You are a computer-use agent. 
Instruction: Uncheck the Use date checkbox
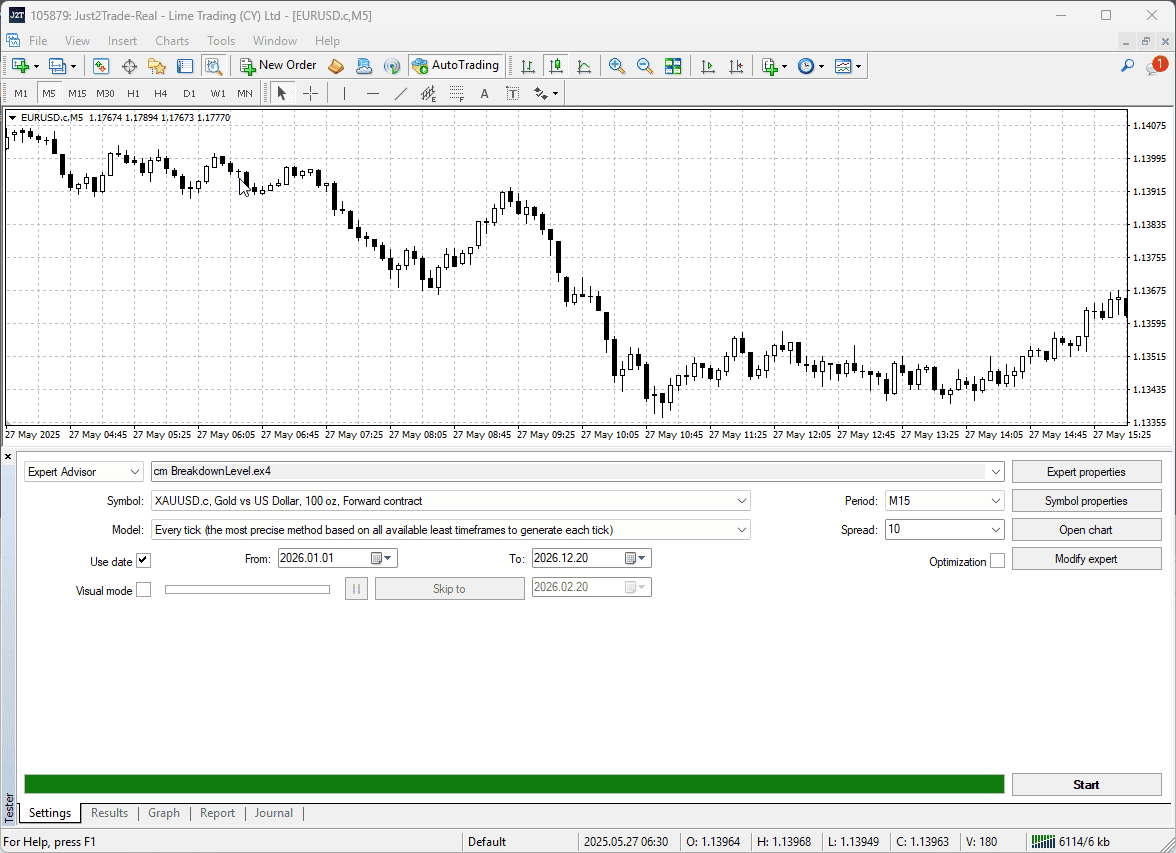(143, 560)
